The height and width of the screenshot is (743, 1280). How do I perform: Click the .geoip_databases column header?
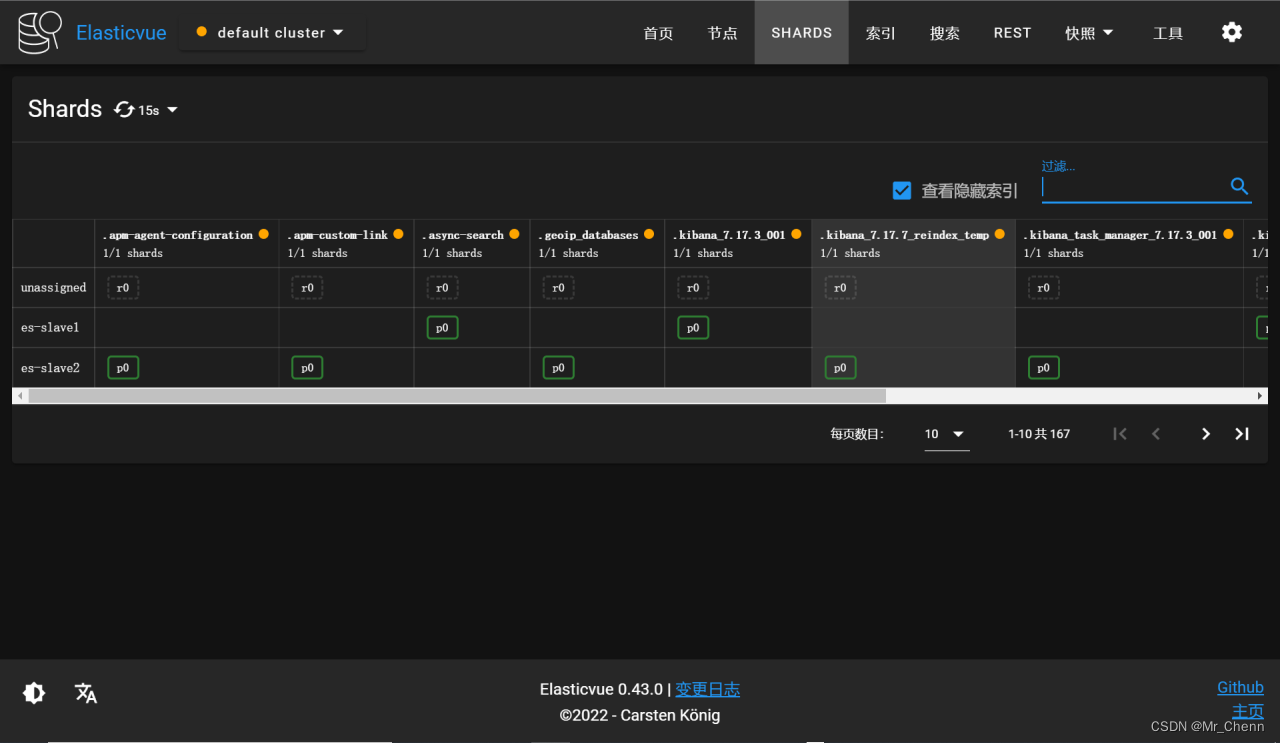[597, 243]
